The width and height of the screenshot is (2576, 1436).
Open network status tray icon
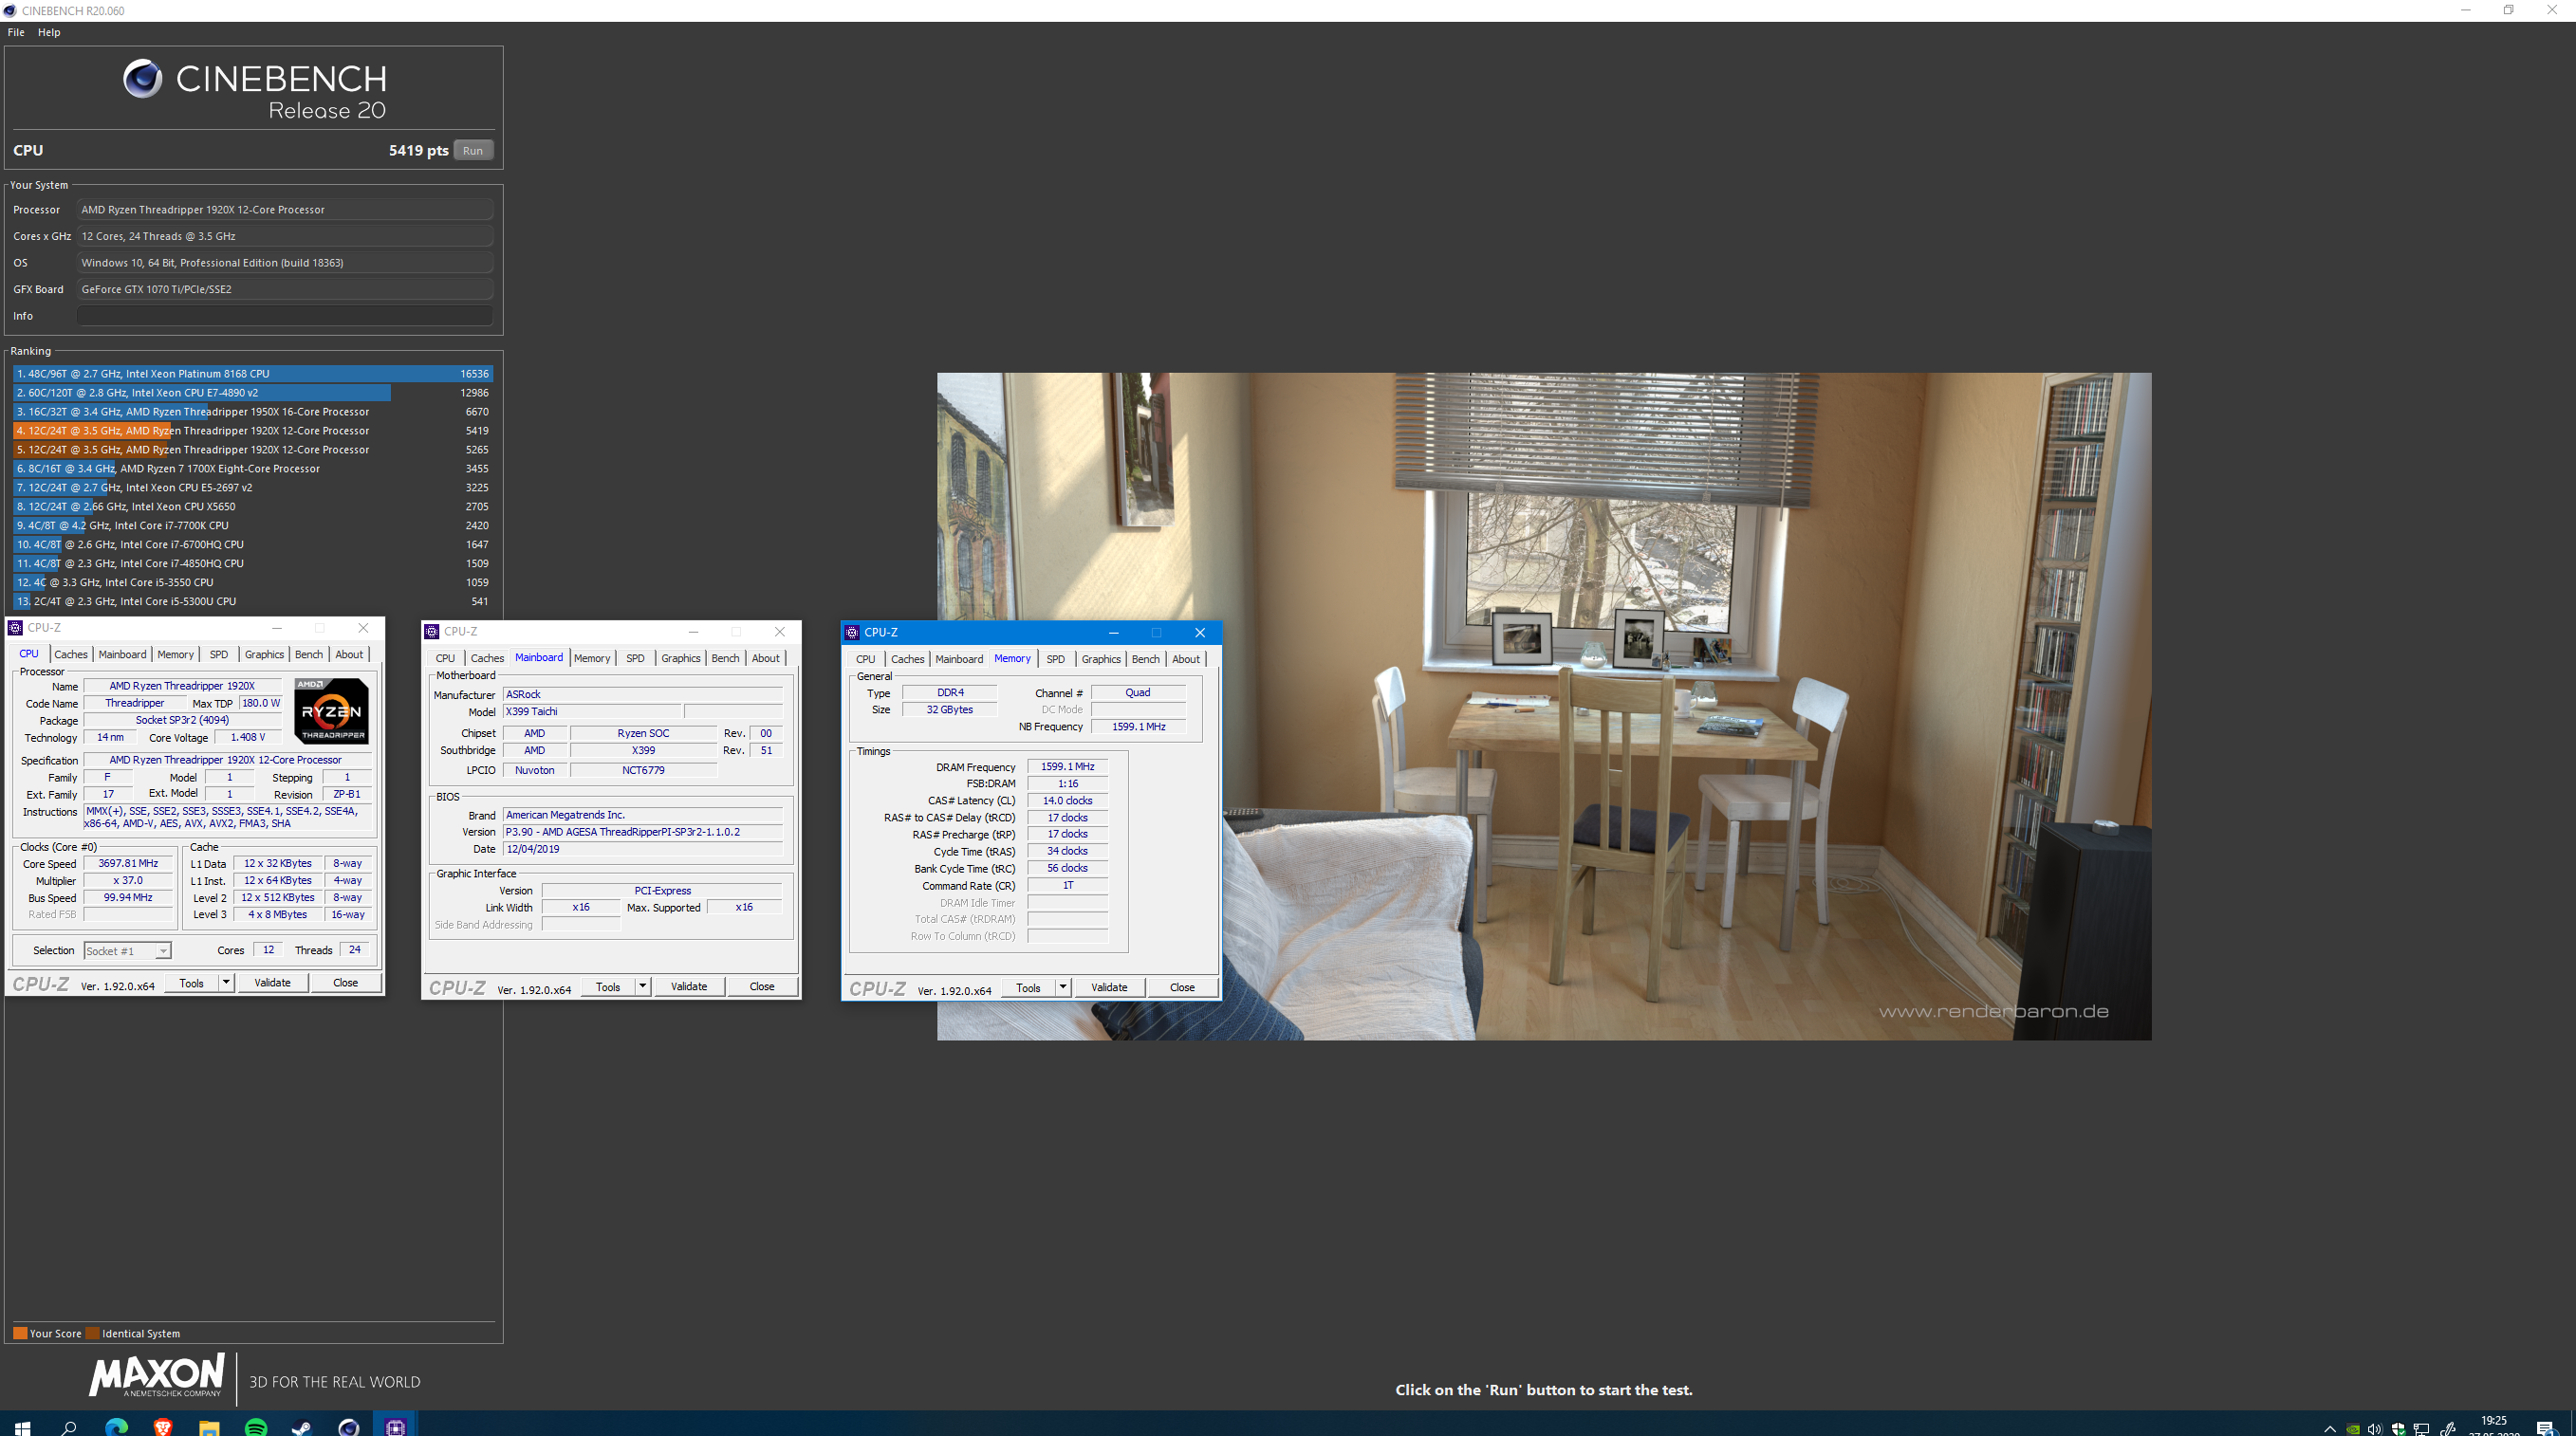2421,1429
